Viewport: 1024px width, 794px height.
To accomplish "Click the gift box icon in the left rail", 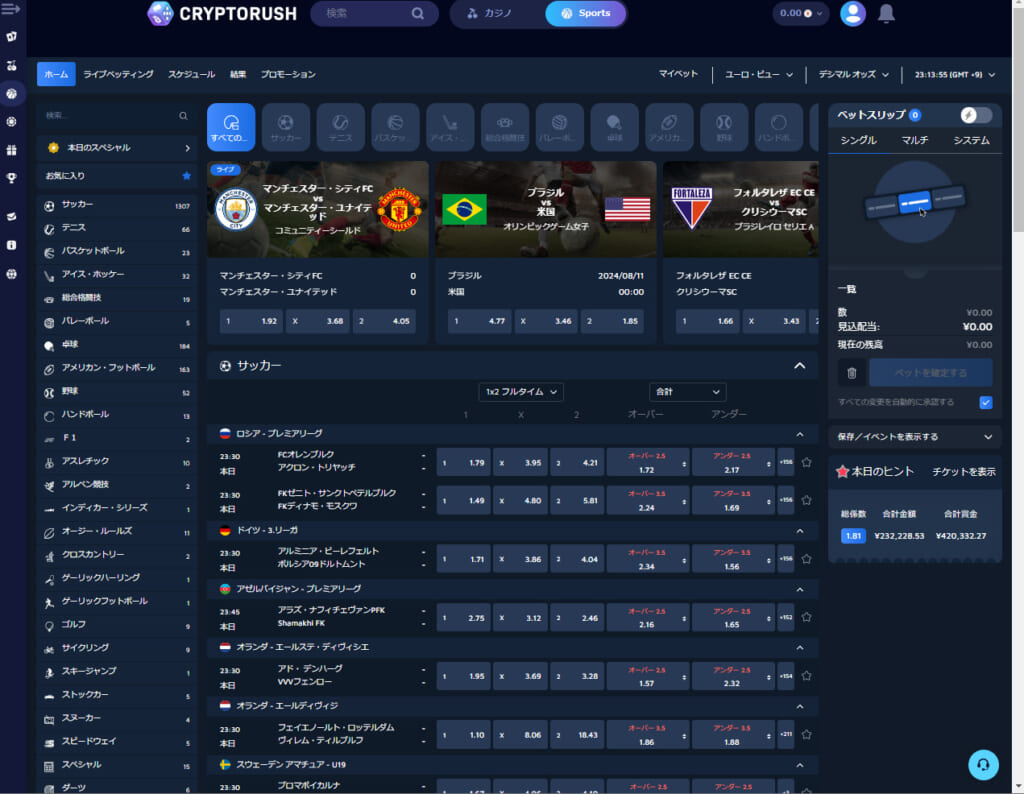I will 11,150.
